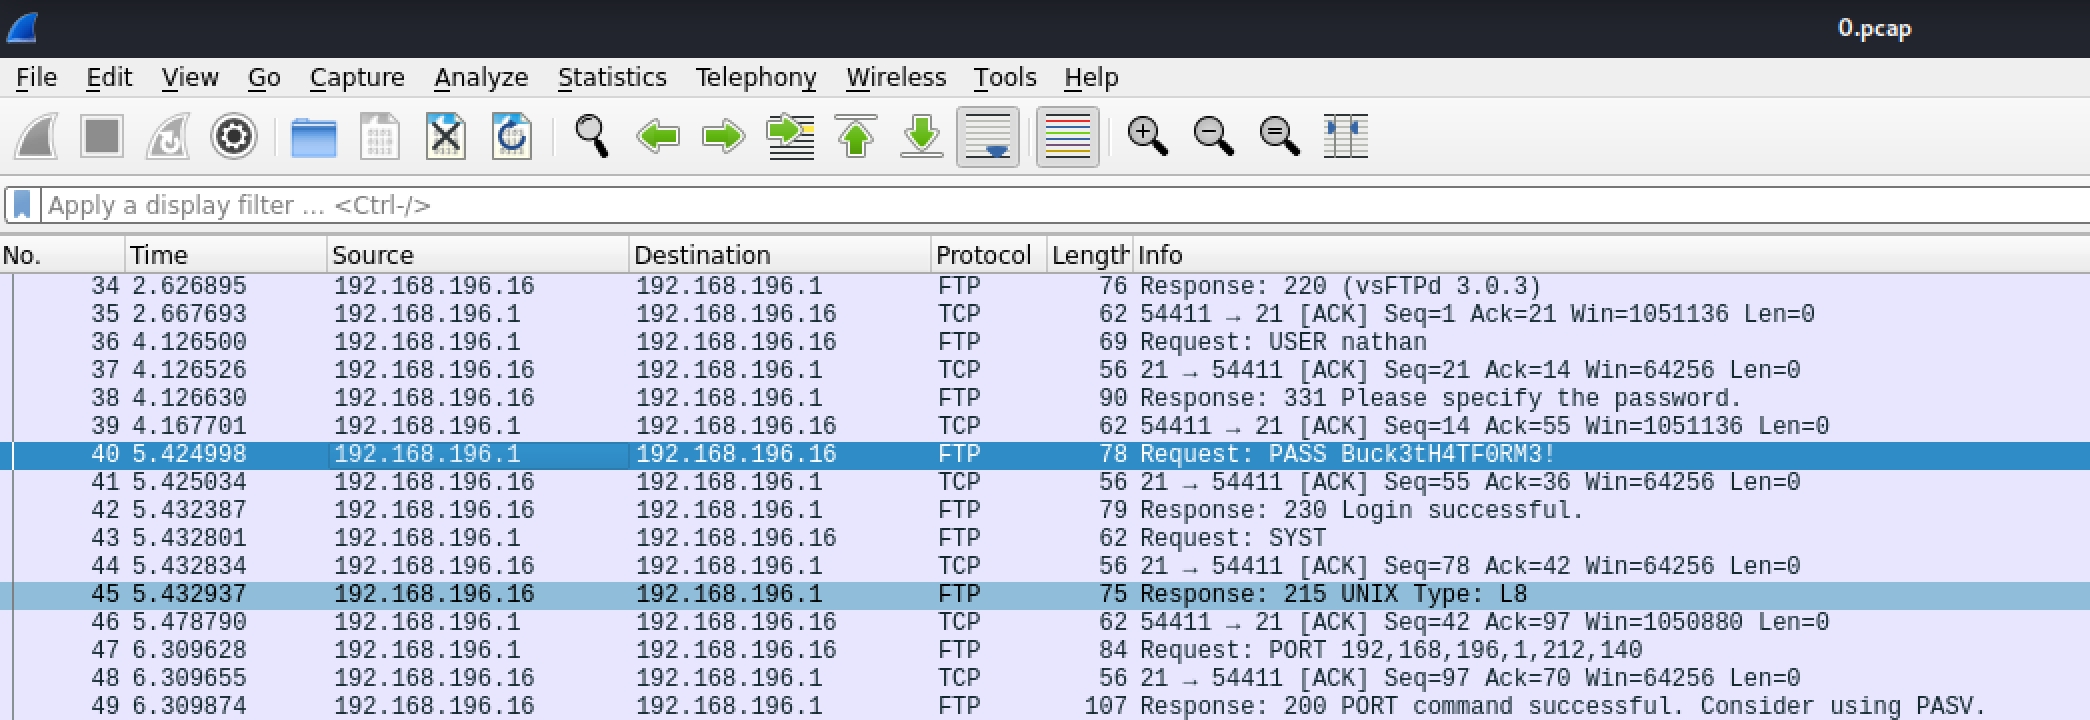
Task: Open the Analyze menu
Action: (x=480, y=77)
